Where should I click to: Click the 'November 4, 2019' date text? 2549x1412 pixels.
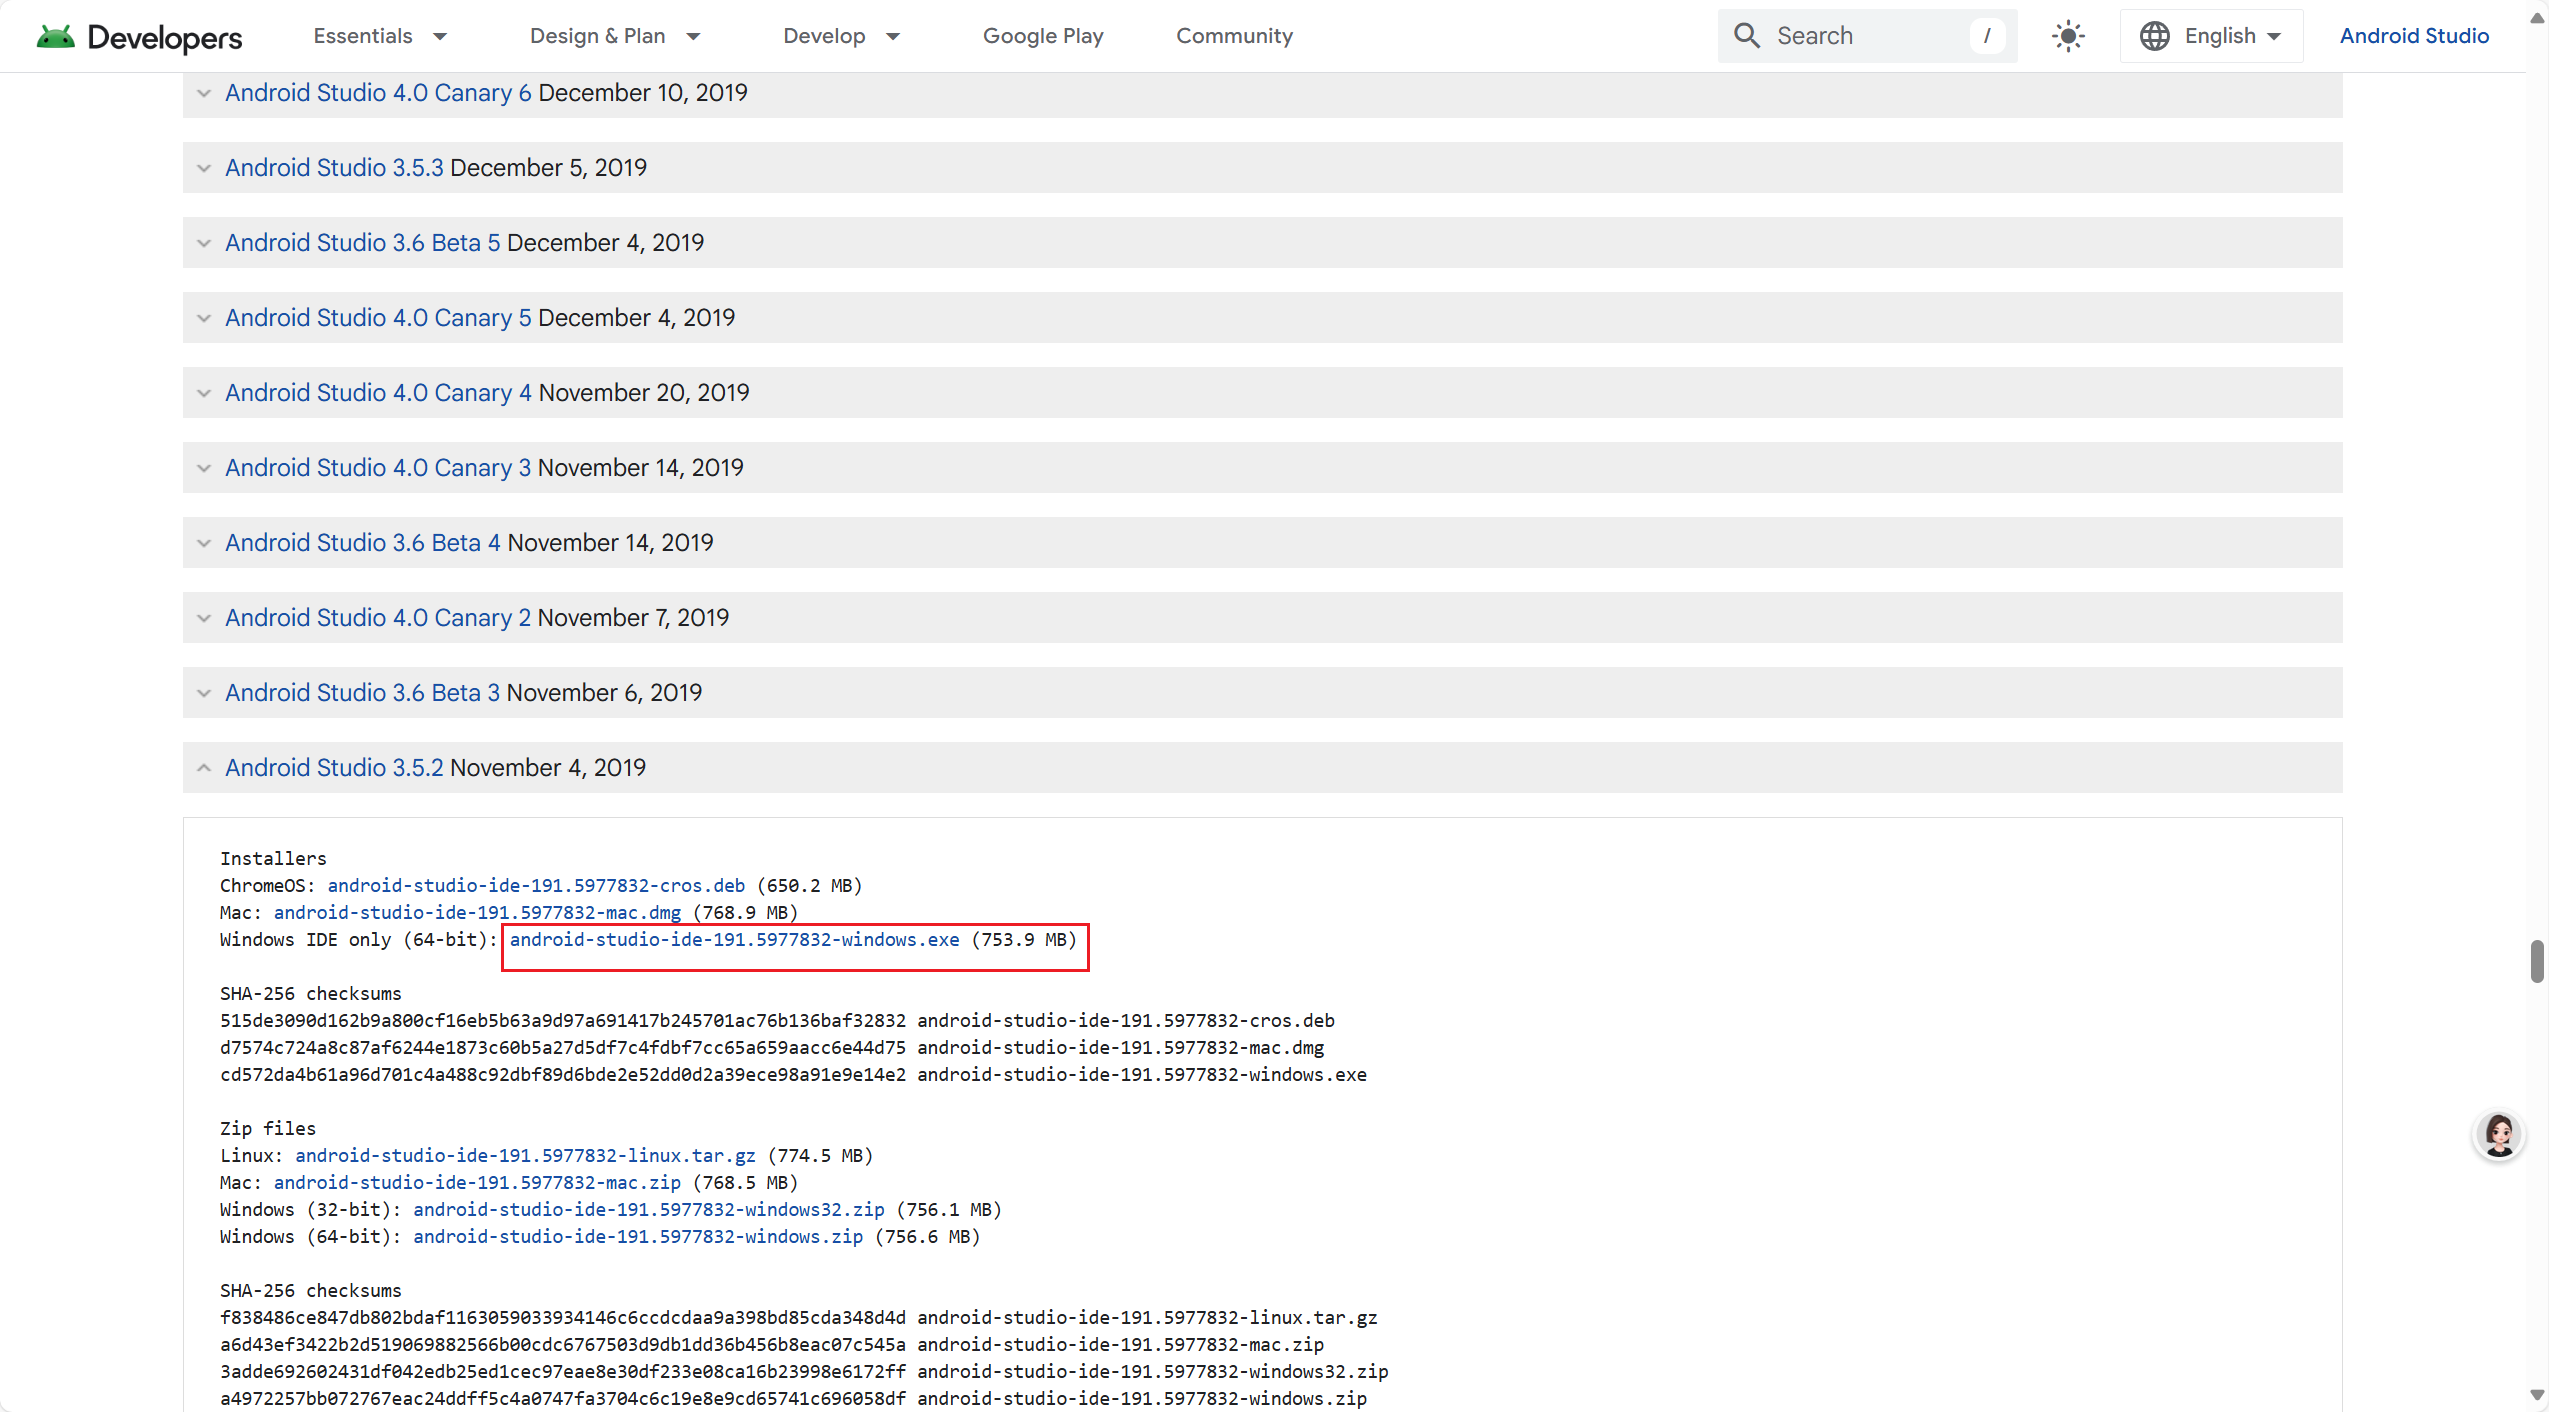click(548, 768)
